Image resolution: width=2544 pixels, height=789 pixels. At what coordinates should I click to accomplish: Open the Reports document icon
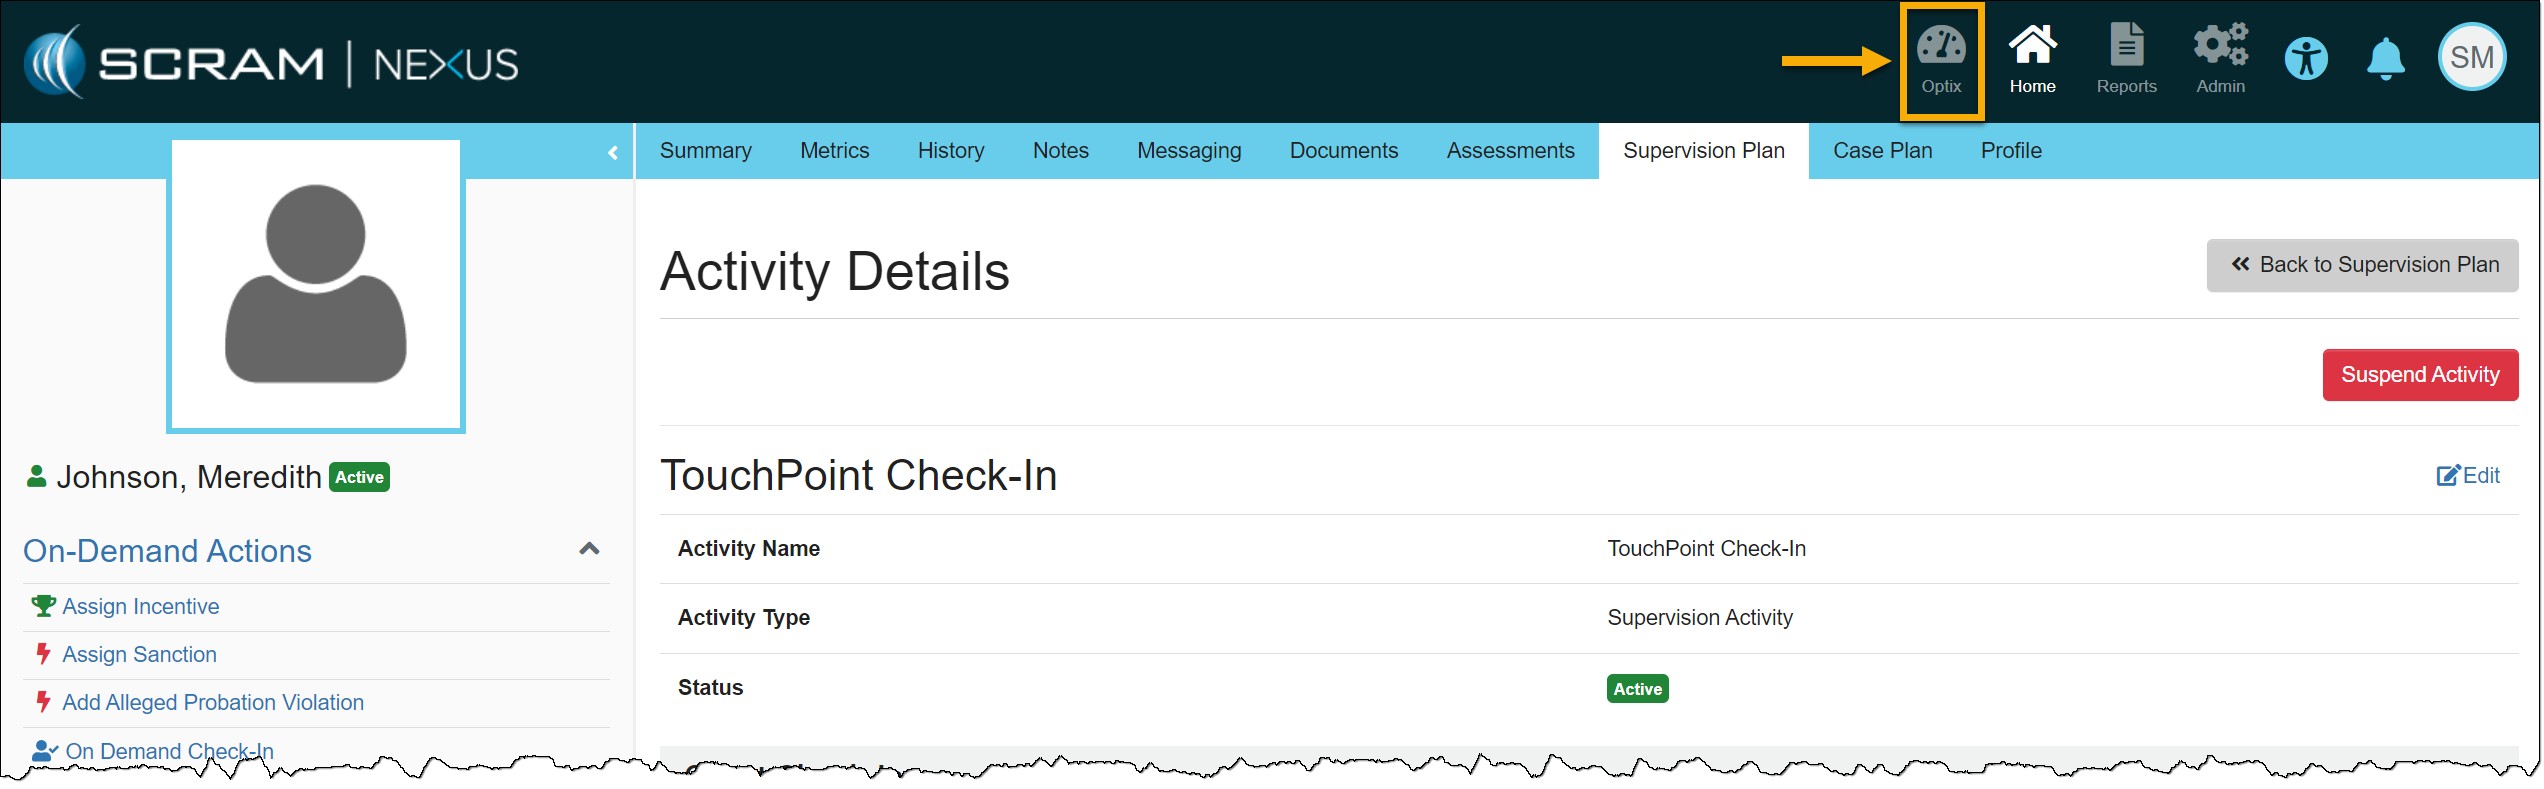(x=2126, y=60)
